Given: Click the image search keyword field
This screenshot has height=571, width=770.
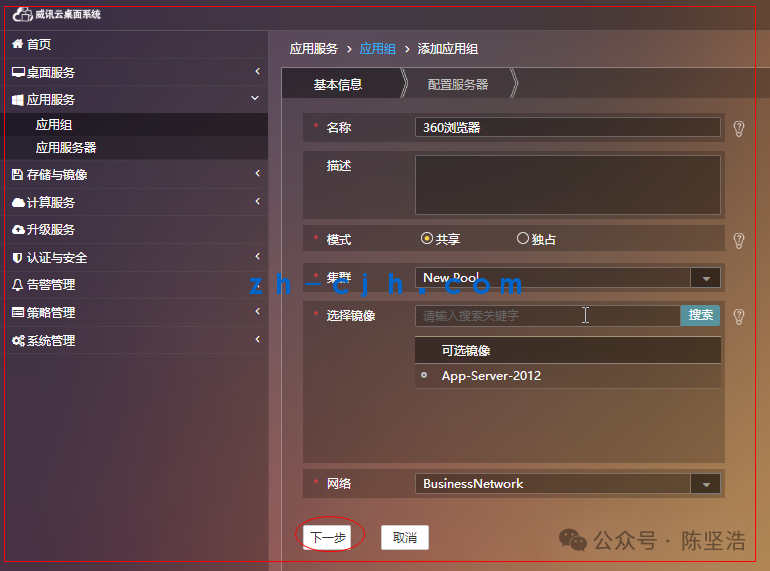Looking at the screenshot, I should [548, 316].
